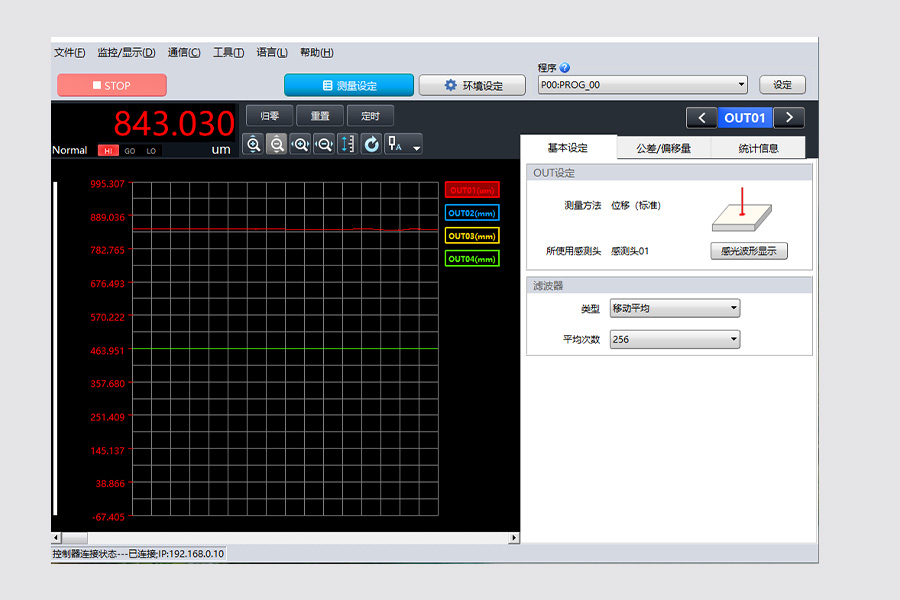Open the 平均次数 256 dropdown
The image size is (900, 600).
[x=674, y=339]
